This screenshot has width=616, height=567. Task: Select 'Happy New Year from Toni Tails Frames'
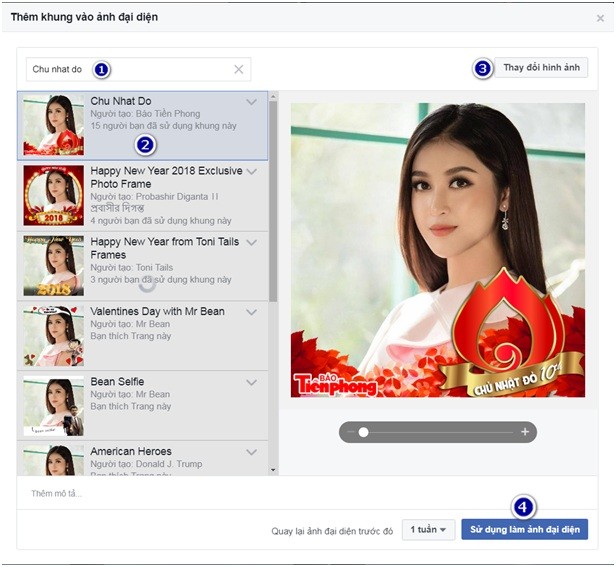pos(143,266)
